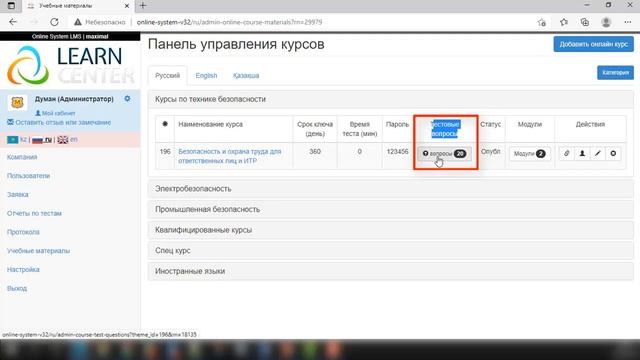Click the Тестовые вопросы column header
The width and height of the screenshot is (640, 360).
(x=445, y=129)
